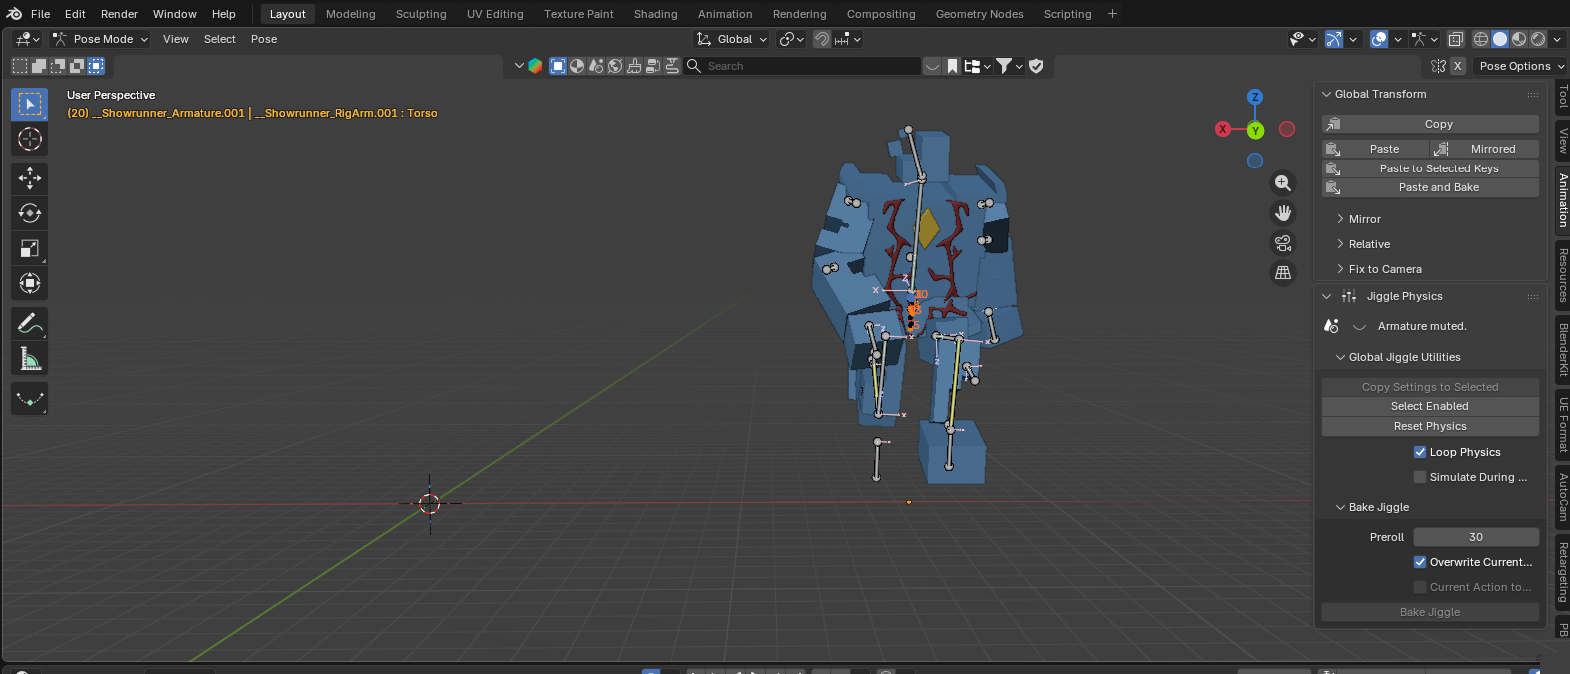
Task: Open the Pose header menu
Action: (264, 39)
